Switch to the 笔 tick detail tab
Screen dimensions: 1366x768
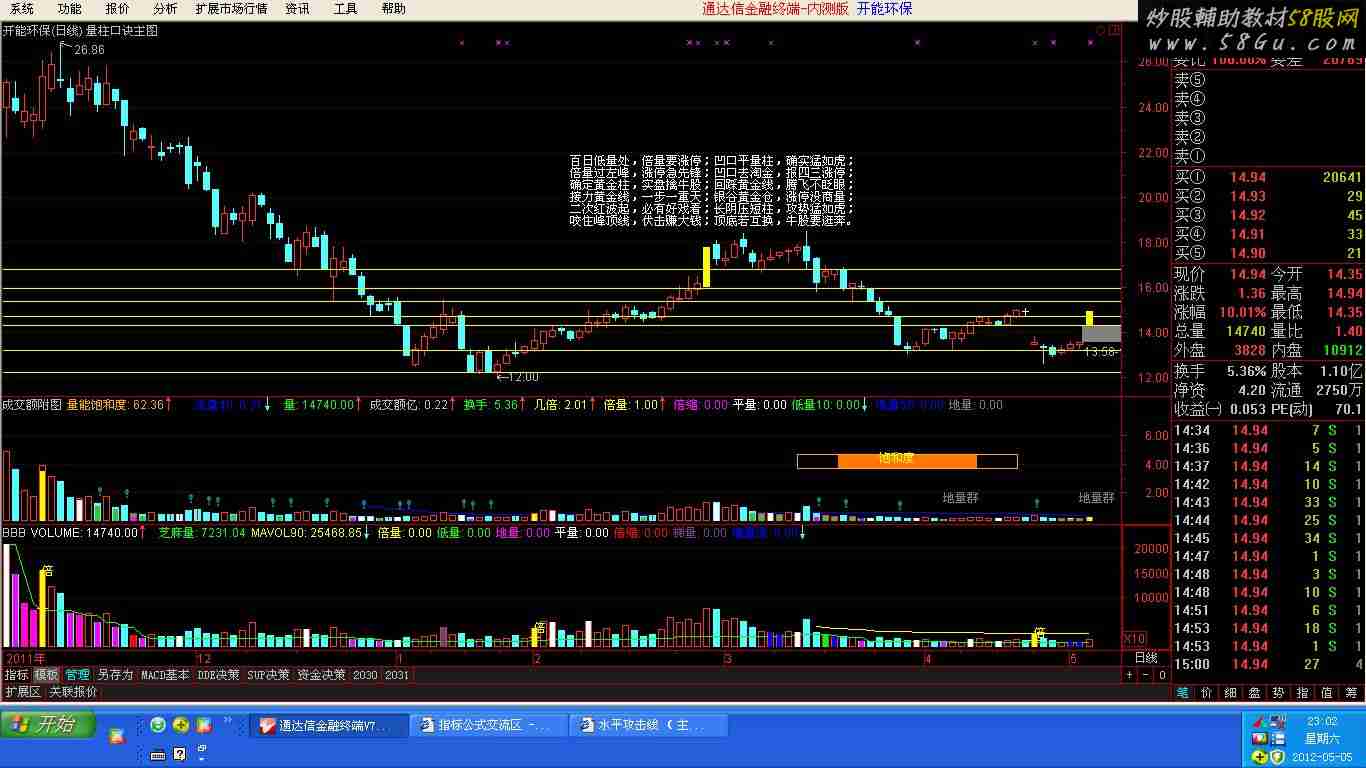click(x=1182, y=692)
